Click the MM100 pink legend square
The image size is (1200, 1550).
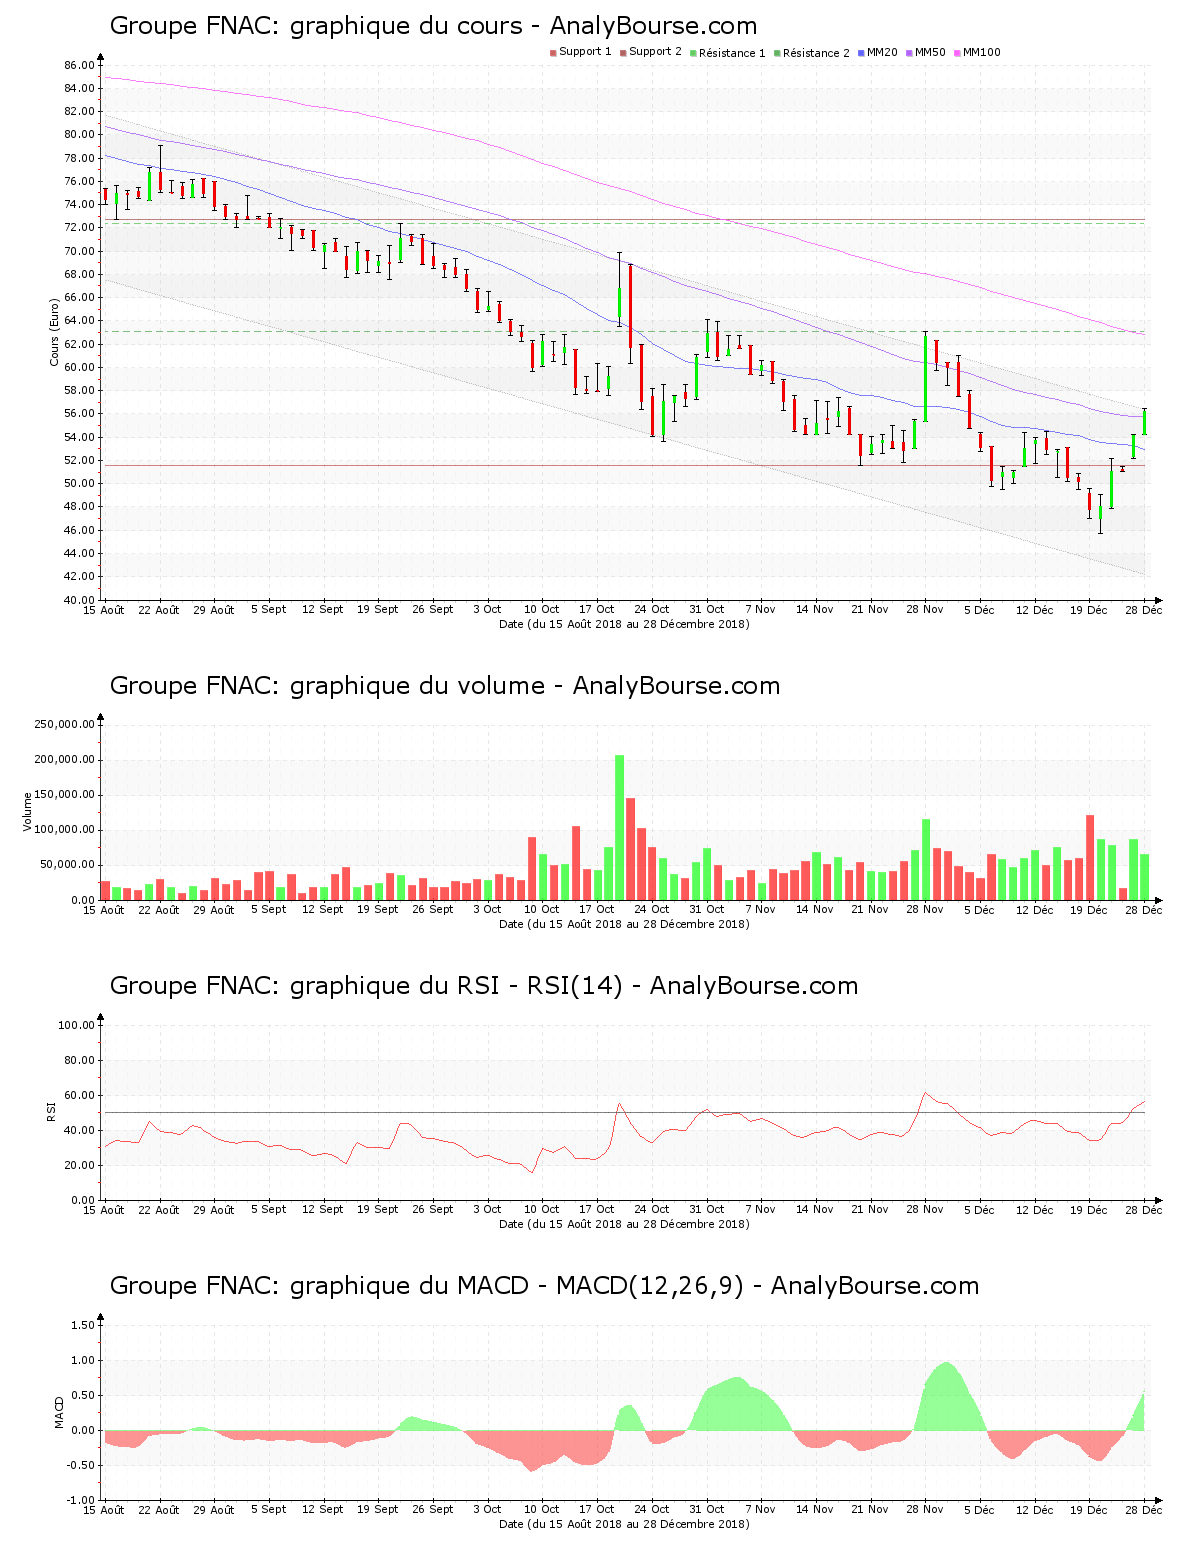coord(957,53)
